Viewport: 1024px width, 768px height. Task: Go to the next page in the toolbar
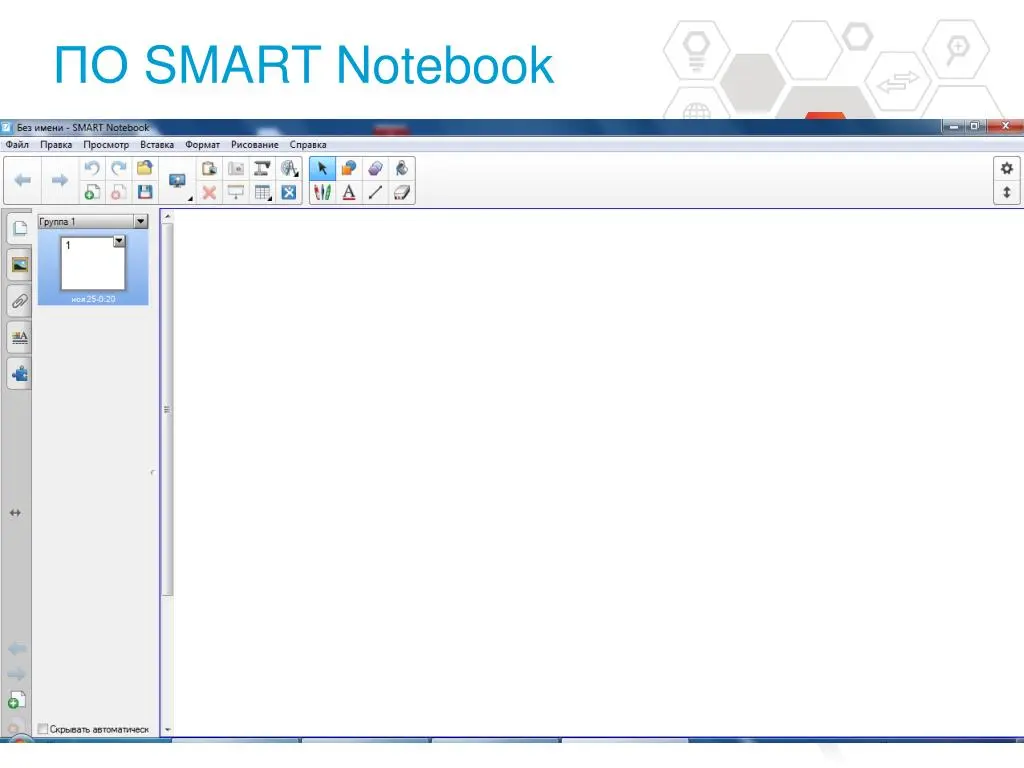click(x=60, y=180)
